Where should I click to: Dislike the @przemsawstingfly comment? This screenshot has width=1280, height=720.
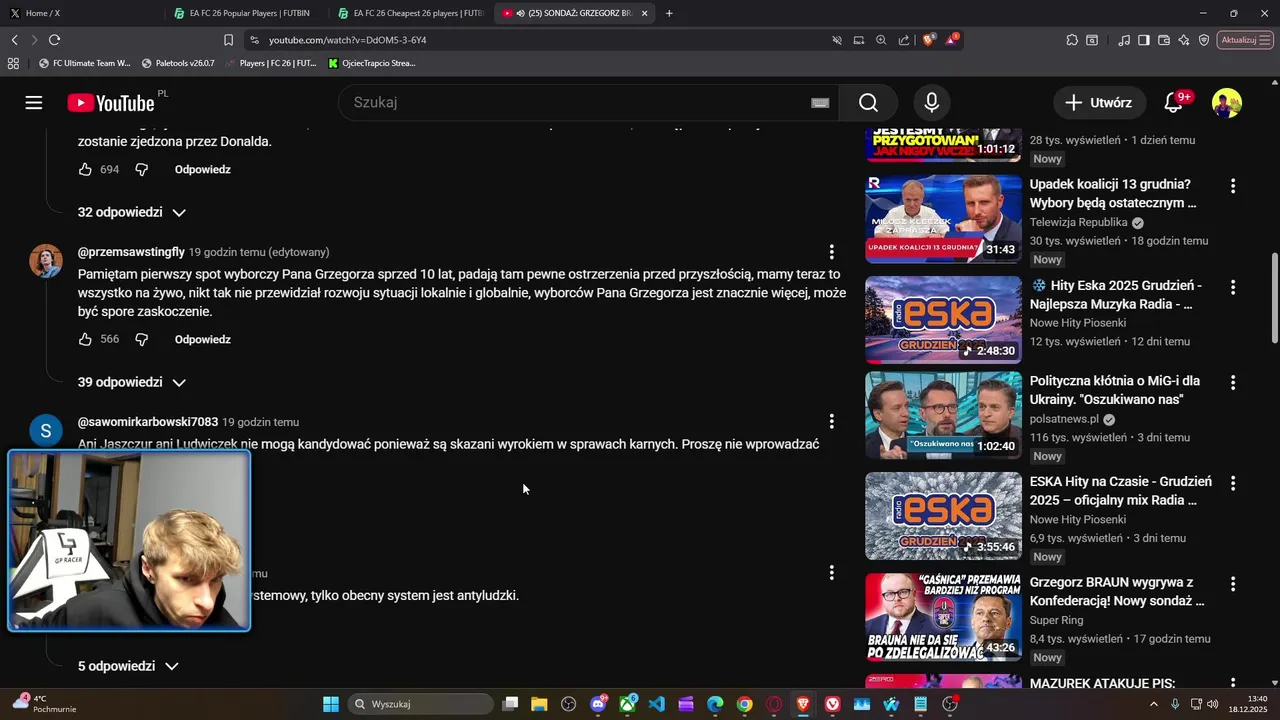pos(142,340)
